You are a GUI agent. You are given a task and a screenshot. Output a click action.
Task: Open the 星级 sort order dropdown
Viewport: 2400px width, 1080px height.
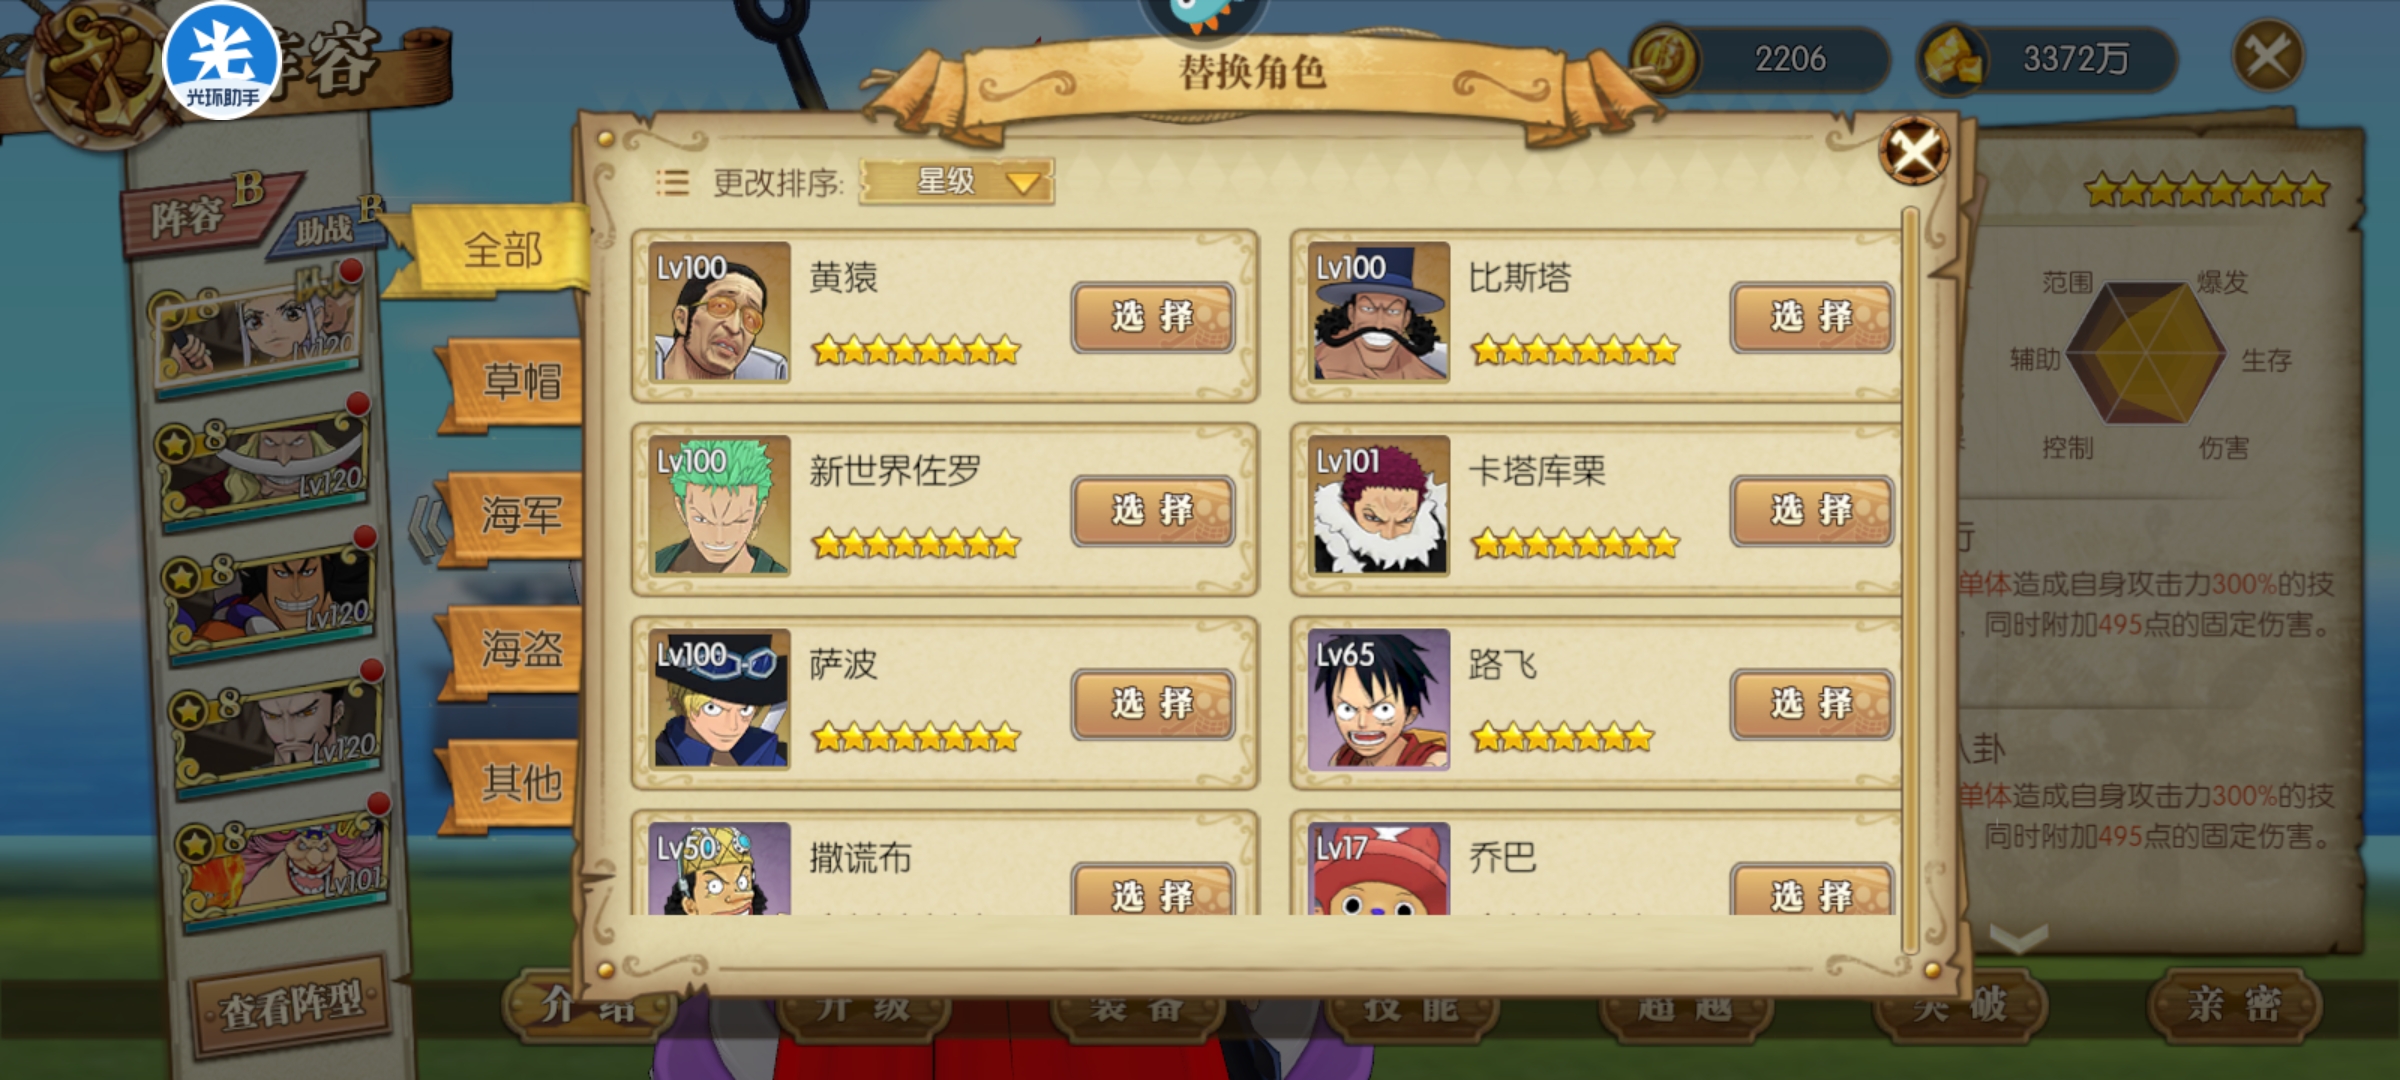956,182
